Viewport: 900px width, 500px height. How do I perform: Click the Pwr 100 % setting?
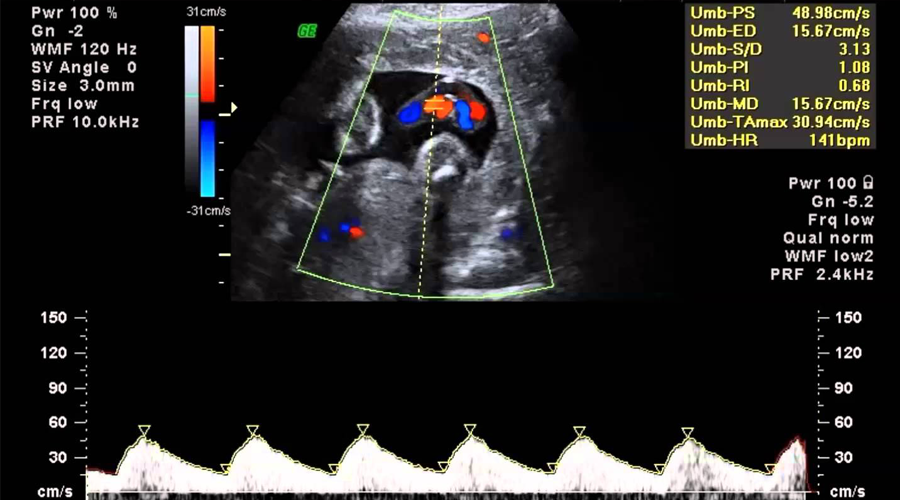[74, 13]
